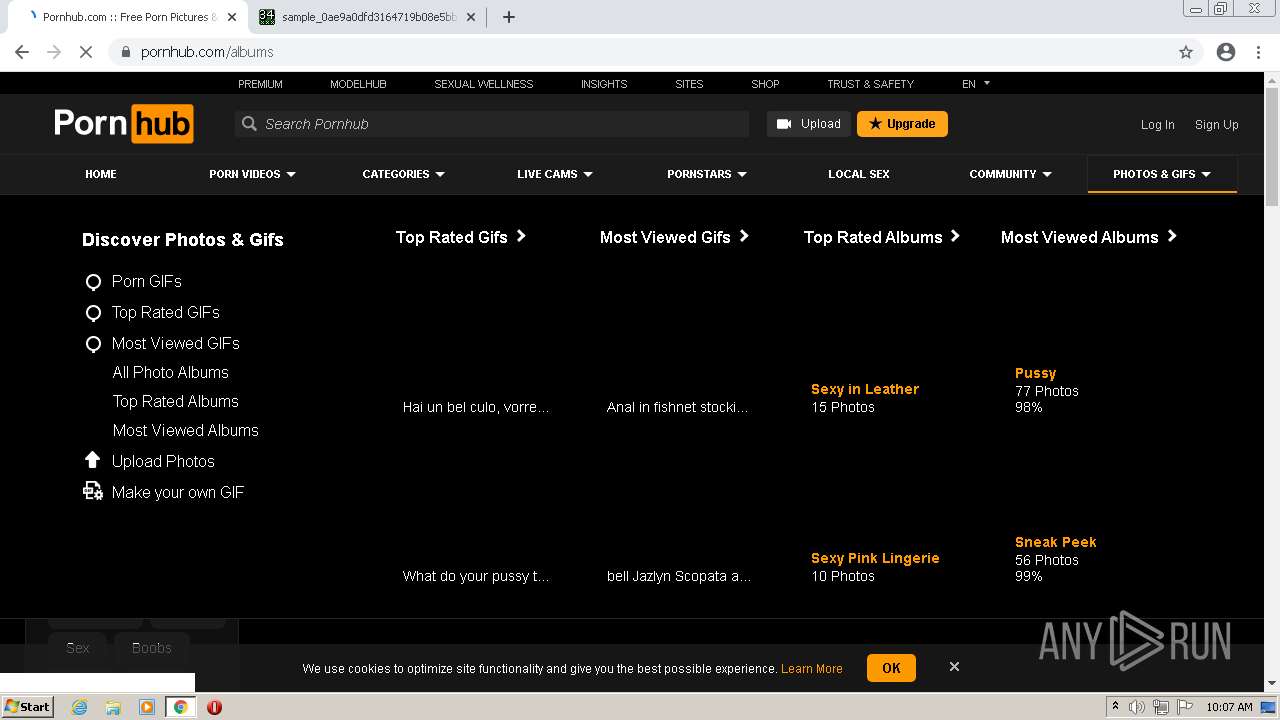Open the red shield taskbar icon
The height and width of the screenshot is (720, 1280).
coord(214,707)
